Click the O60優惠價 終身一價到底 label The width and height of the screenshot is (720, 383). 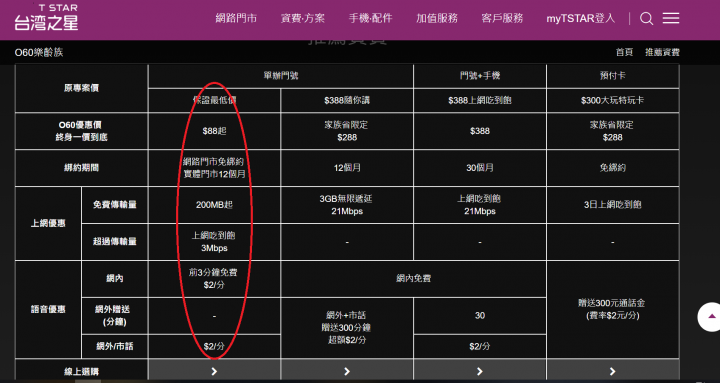coord(81,131)
